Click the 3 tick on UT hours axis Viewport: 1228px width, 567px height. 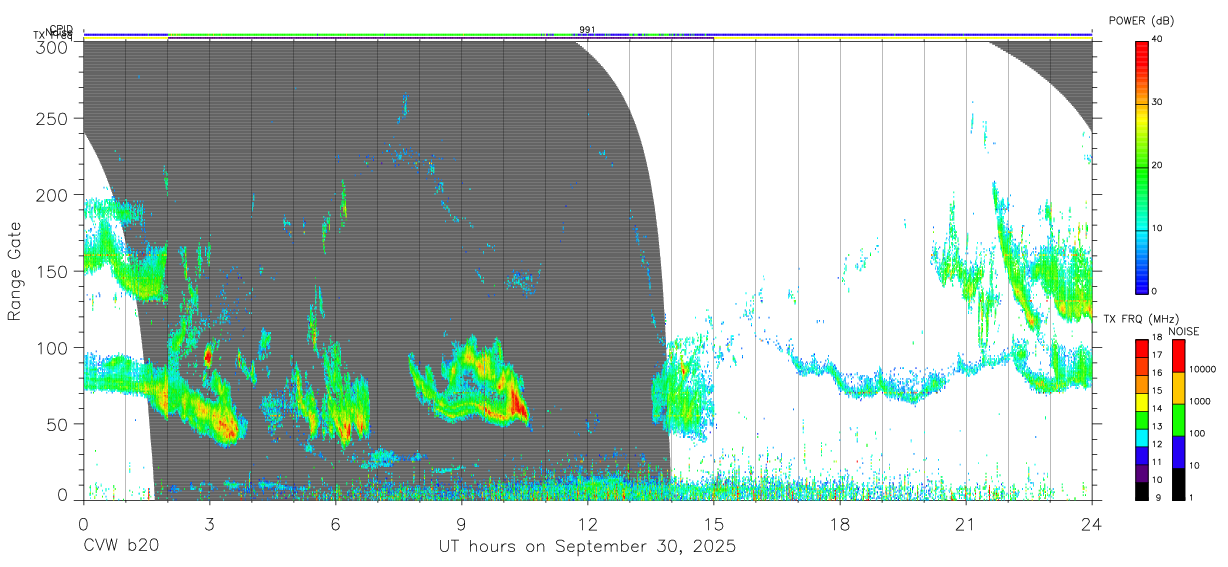point(209,524)
